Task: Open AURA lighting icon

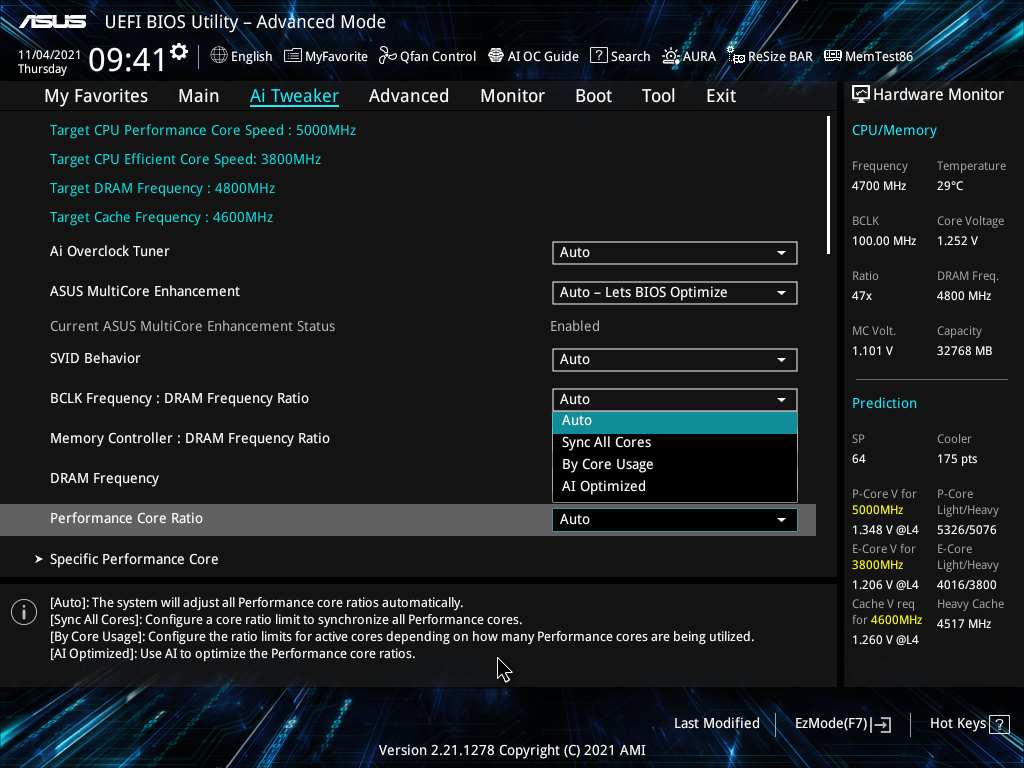Action: click(x=671, y=56)
